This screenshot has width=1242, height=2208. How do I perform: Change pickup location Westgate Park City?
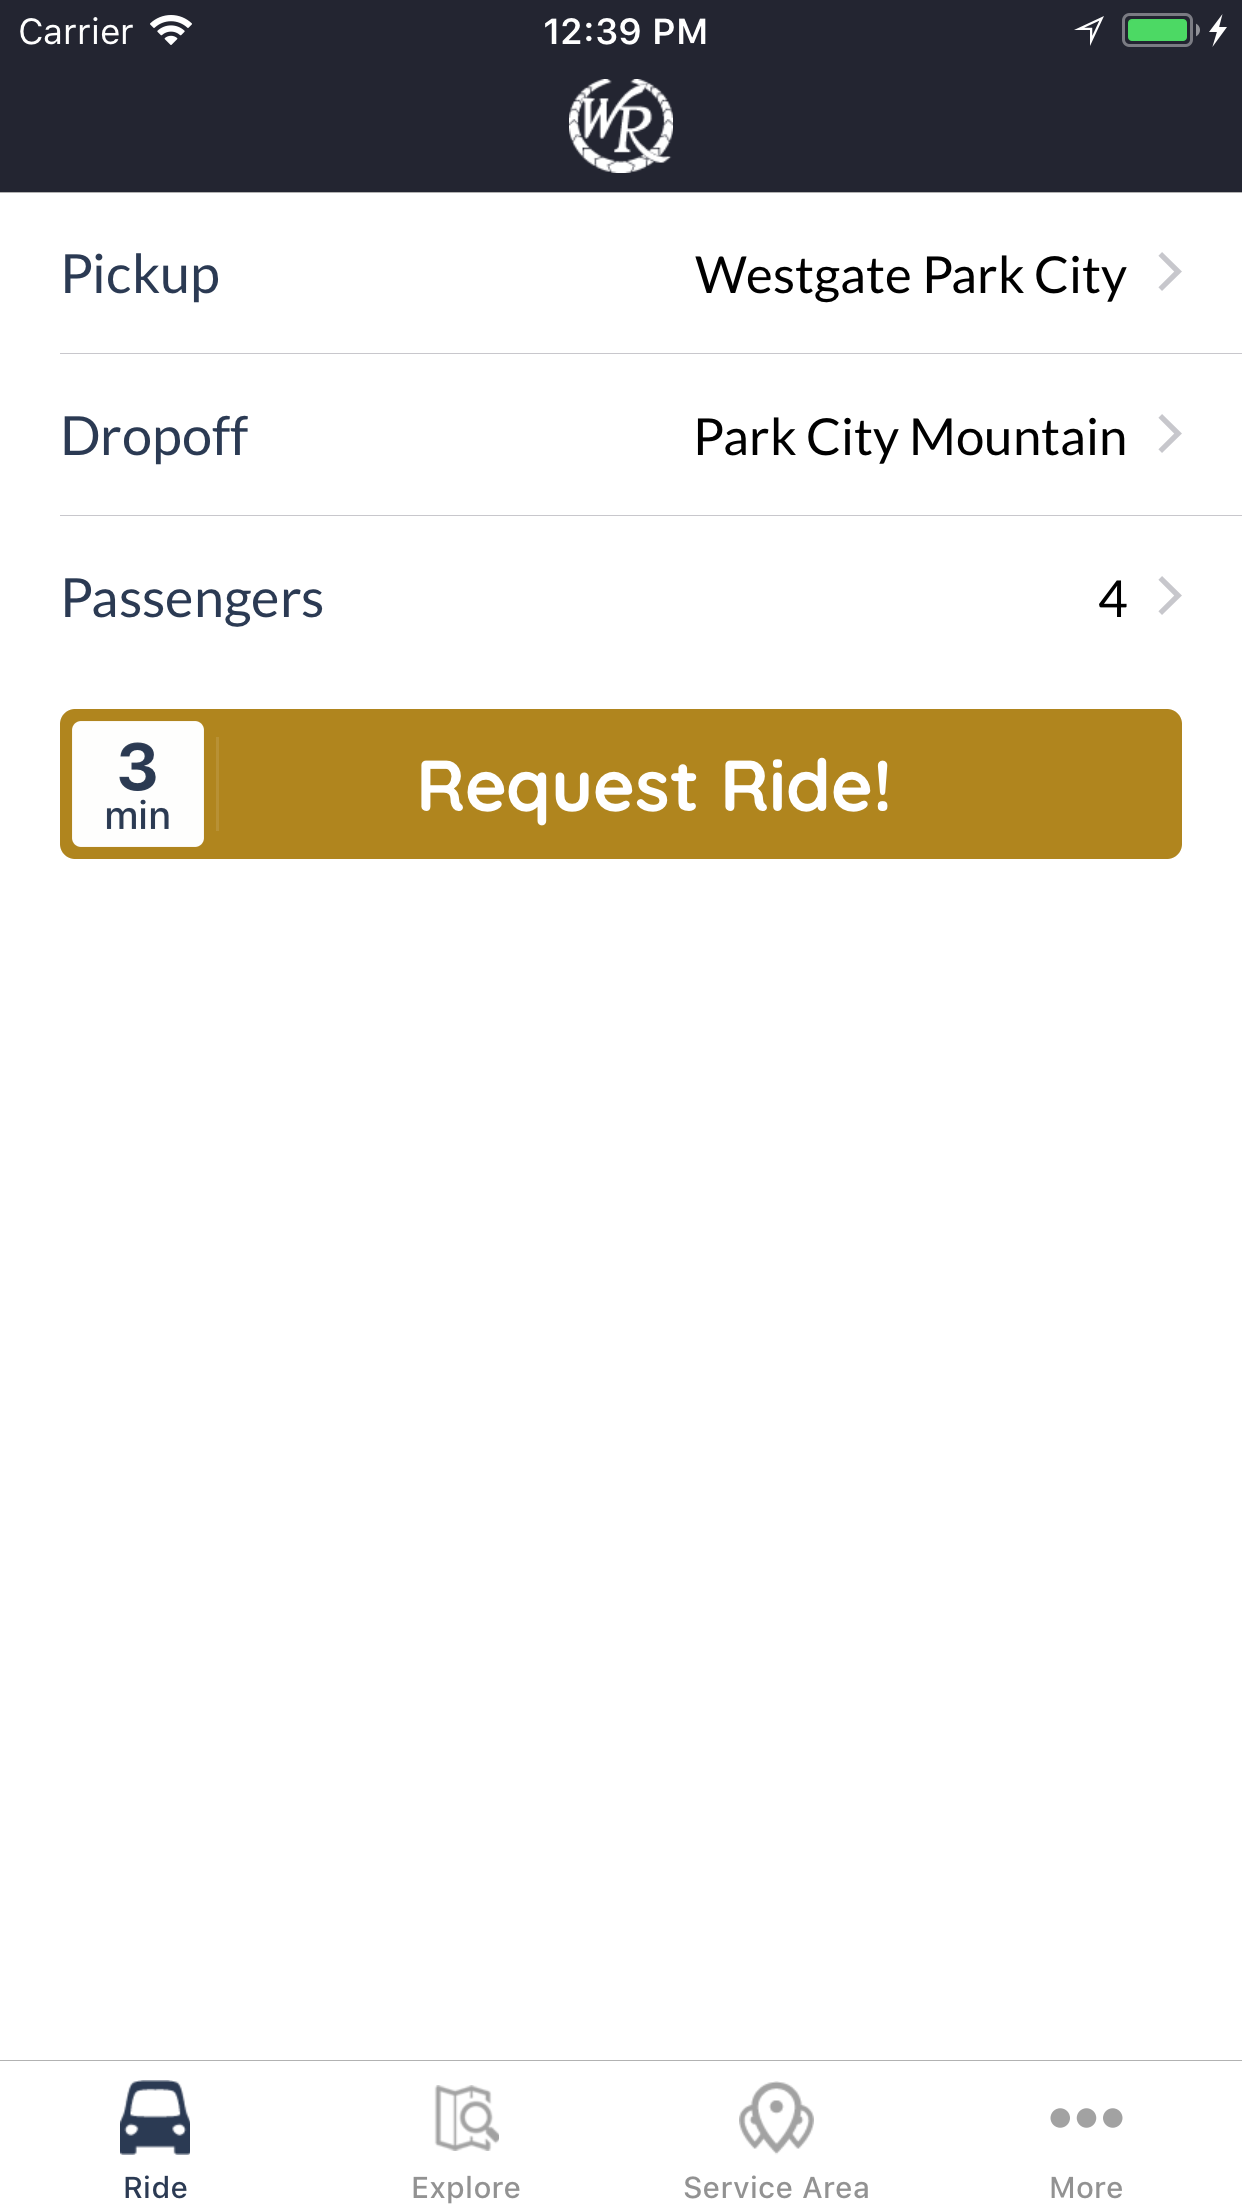pos(911,275)
